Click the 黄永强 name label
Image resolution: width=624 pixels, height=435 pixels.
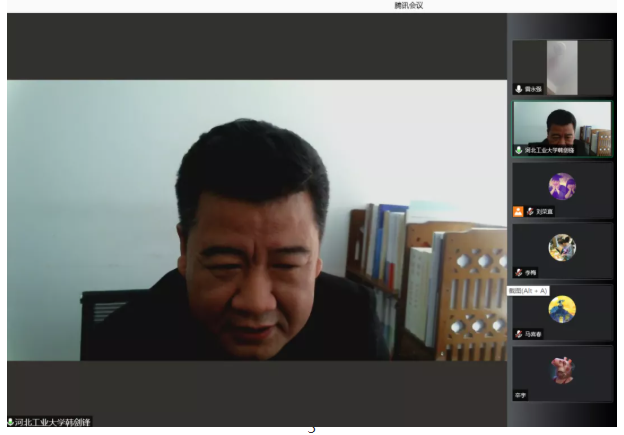(534, 89)
